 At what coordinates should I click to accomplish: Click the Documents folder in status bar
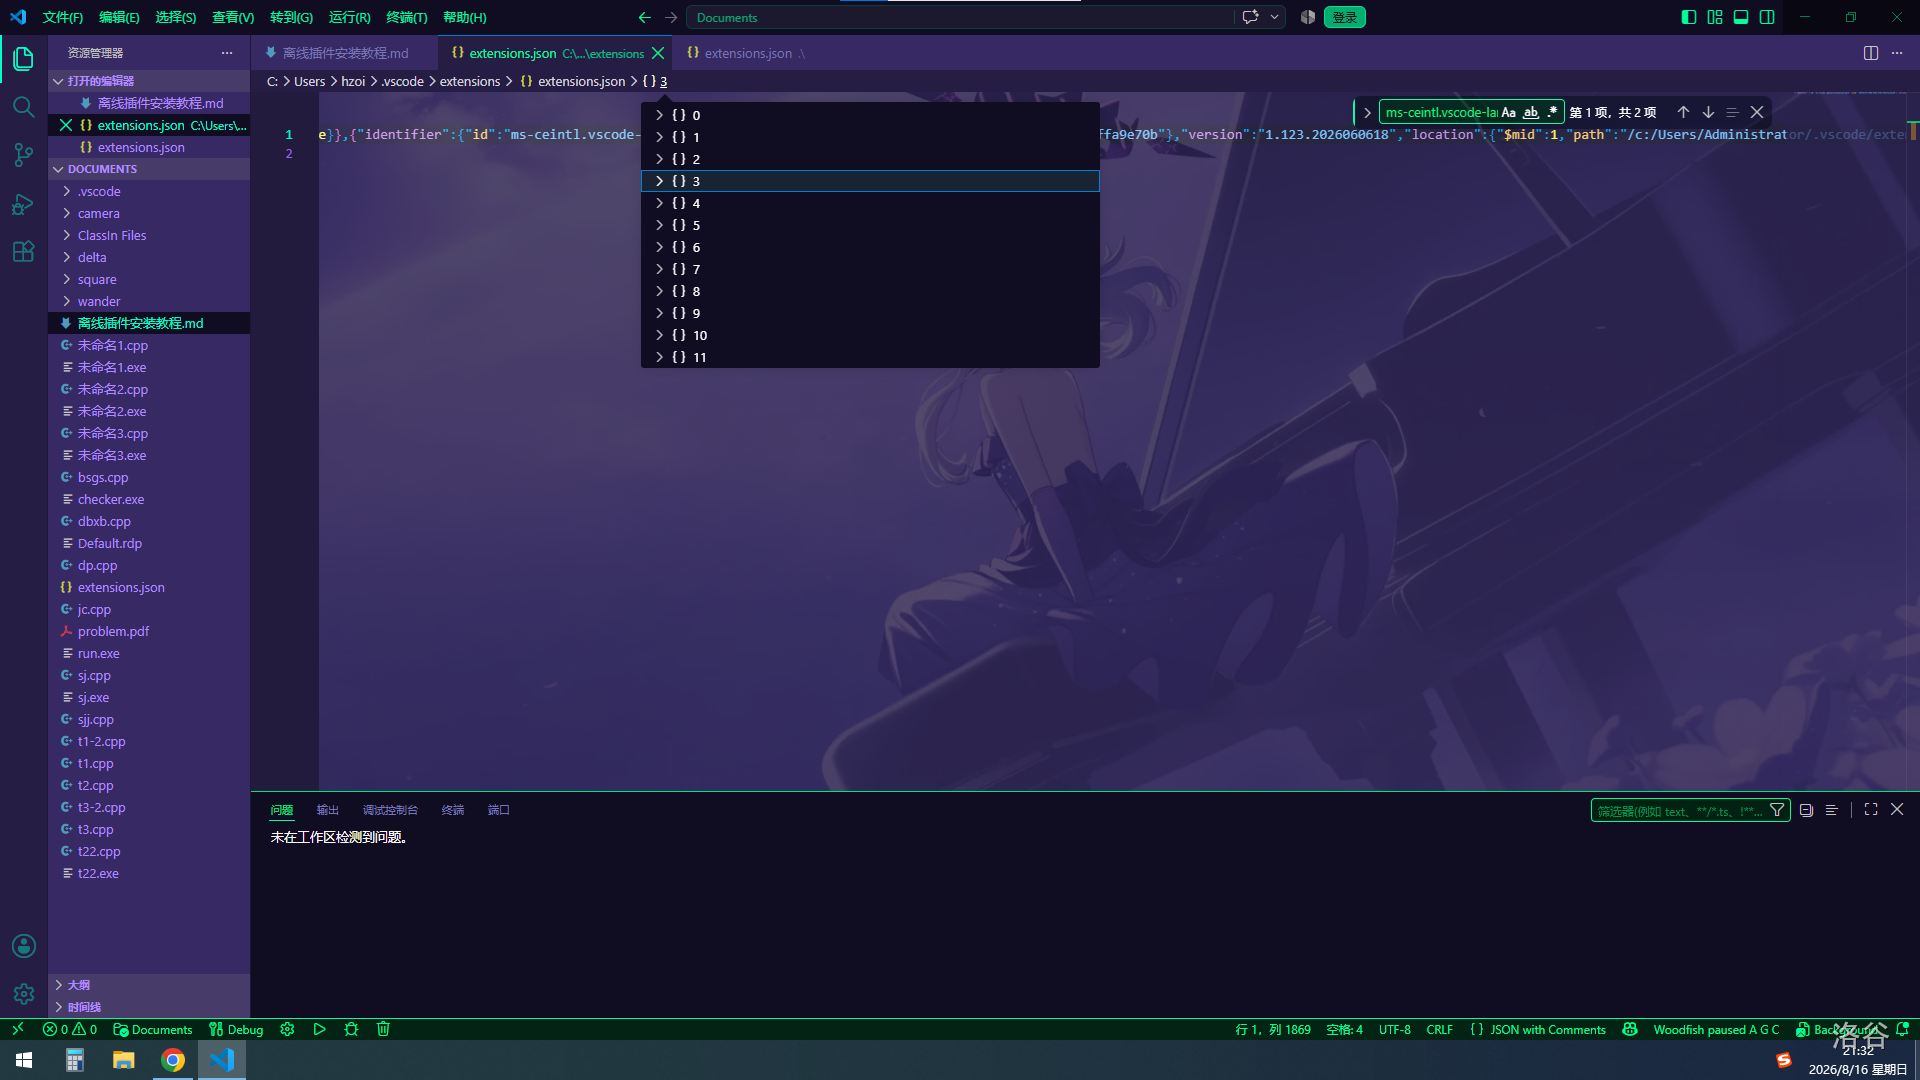[153, 1029]
